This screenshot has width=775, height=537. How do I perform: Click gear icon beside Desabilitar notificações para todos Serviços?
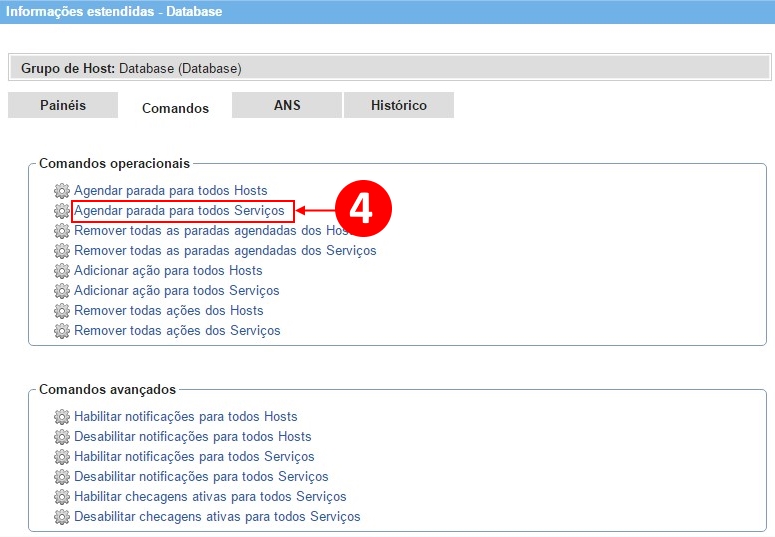(x=62, y=477)
